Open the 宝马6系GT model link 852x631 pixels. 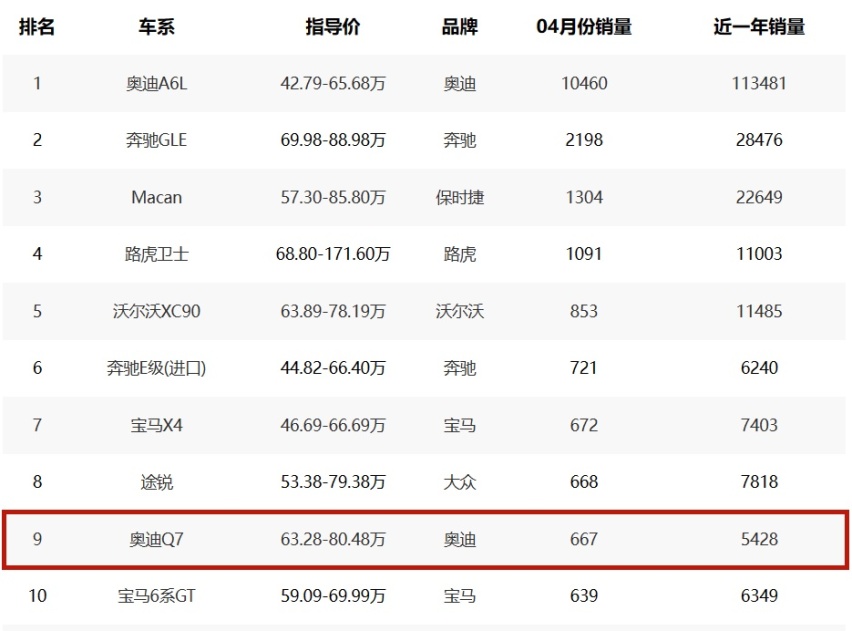(x=156, y=596)
